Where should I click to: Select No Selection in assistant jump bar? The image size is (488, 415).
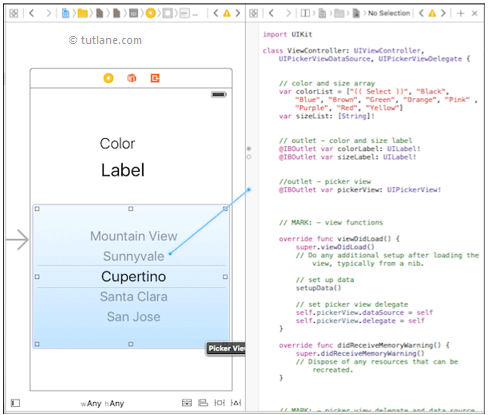(389, 13)
